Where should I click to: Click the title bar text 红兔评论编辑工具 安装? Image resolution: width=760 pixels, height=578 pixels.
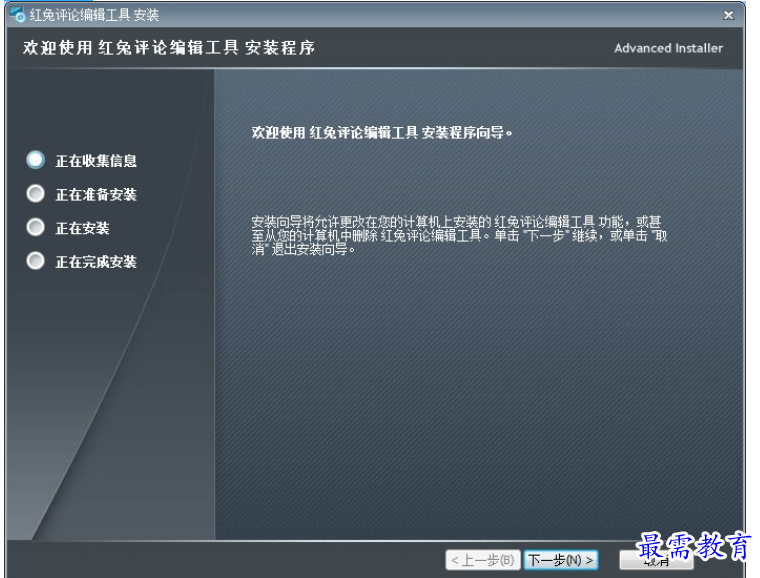point(94,16)
